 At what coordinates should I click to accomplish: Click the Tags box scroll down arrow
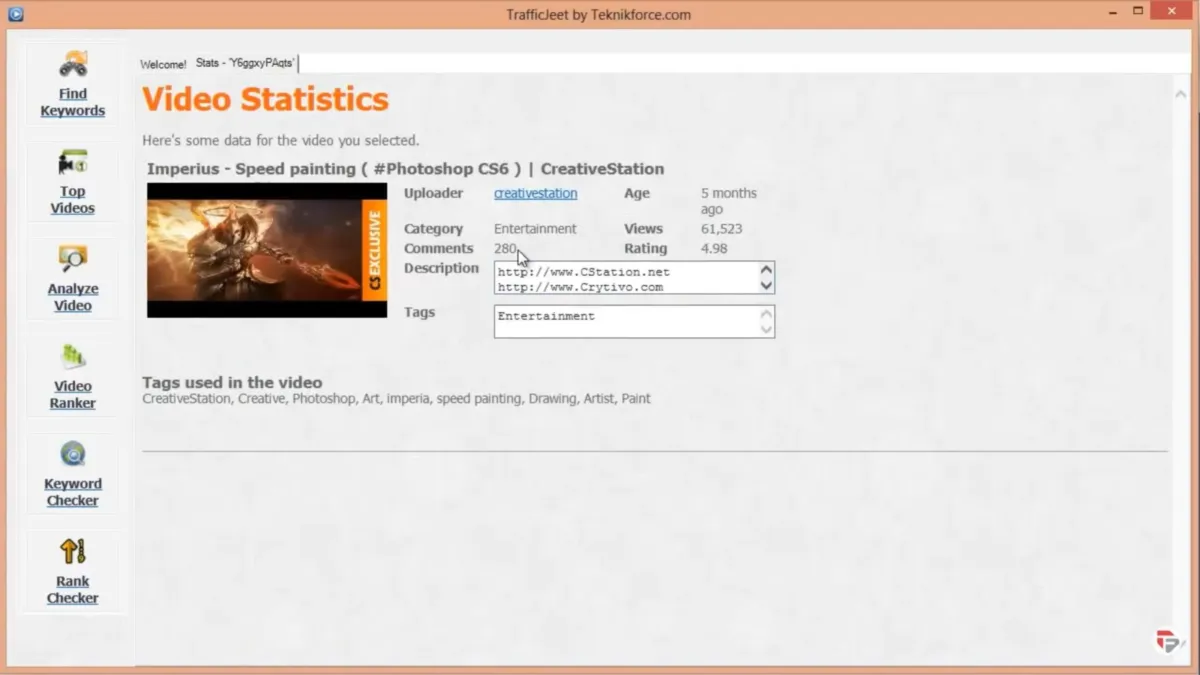click(x=766, y=329)
